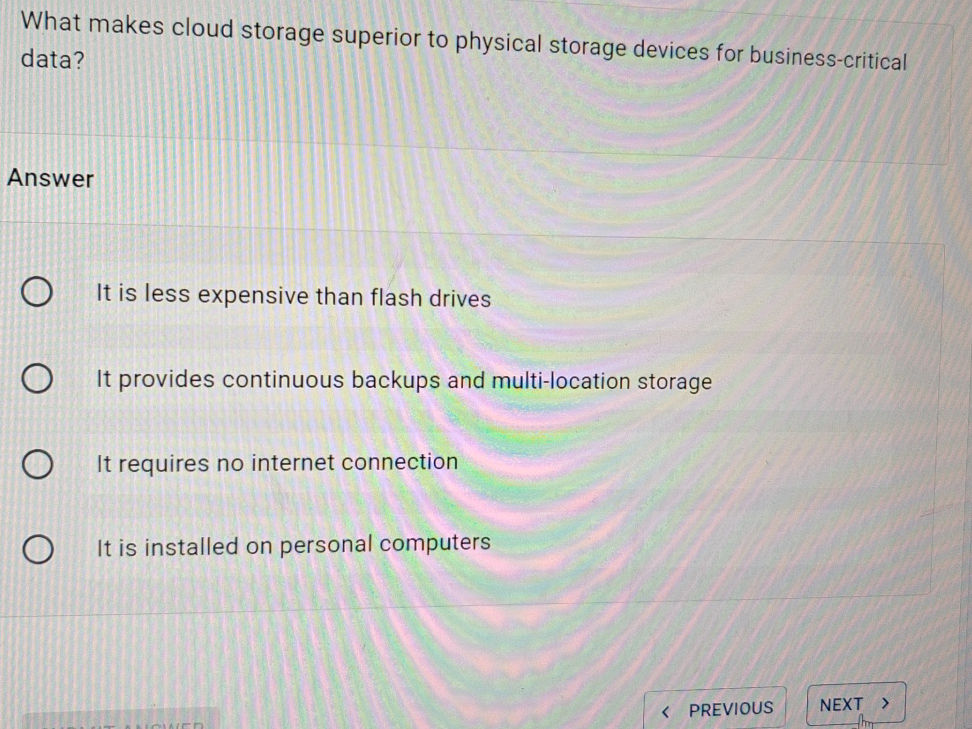Click the option text about flash drive expense

[x=292, y=297]
